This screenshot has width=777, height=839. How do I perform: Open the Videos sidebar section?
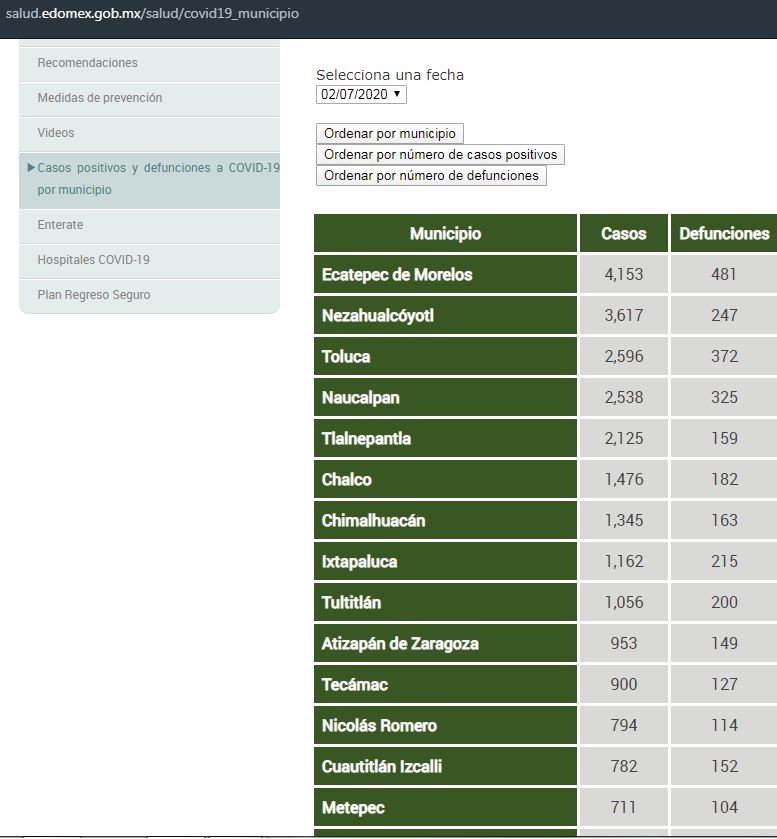click(56, 133)
